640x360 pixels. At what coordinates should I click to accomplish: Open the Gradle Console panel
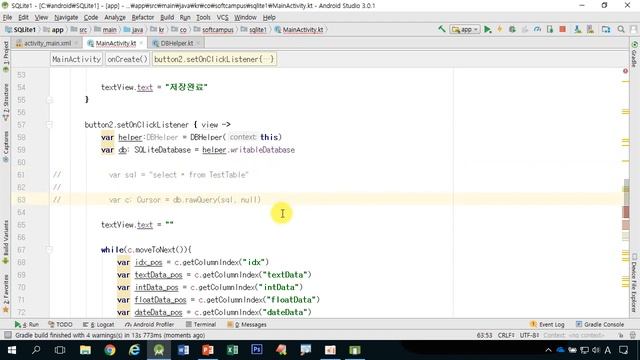tap(600, 324)
